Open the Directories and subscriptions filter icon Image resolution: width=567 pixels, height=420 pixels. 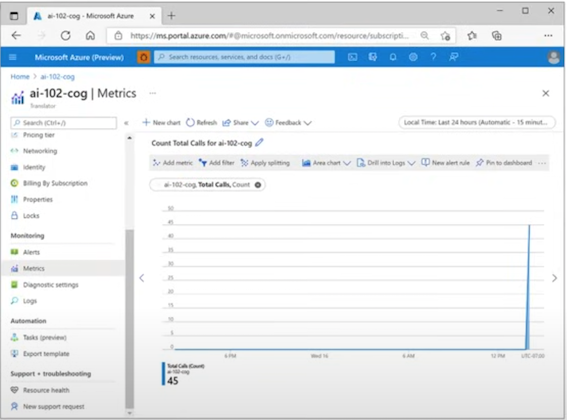point(372,57)
